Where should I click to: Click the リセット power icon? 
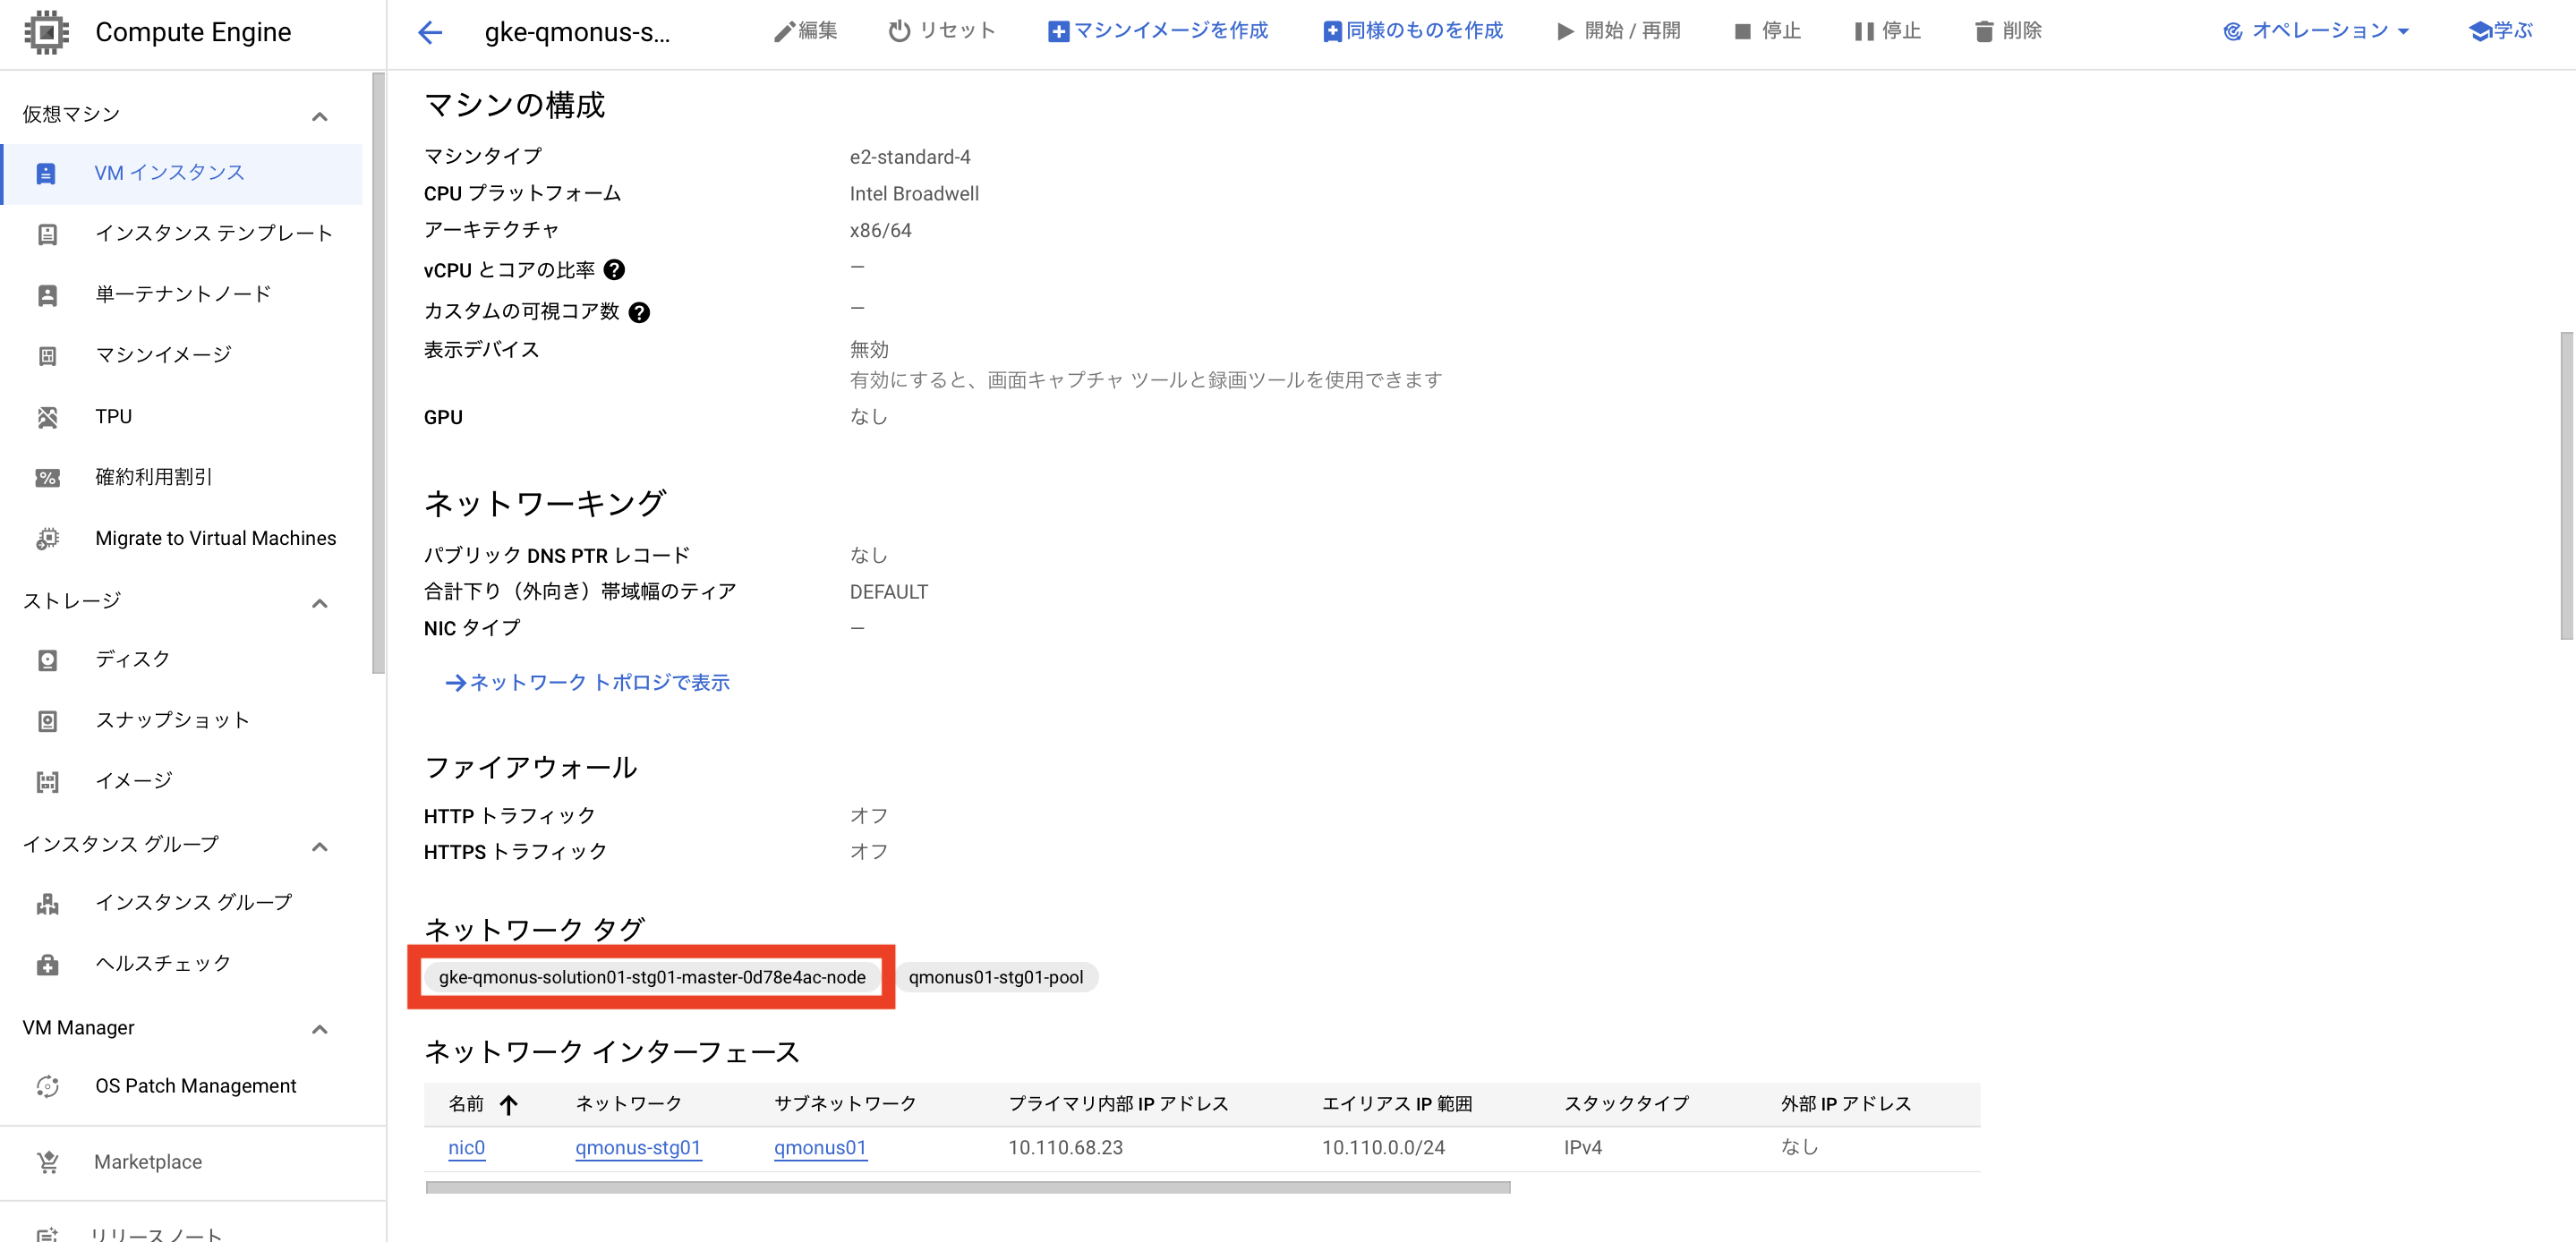(x=899, y=32)
